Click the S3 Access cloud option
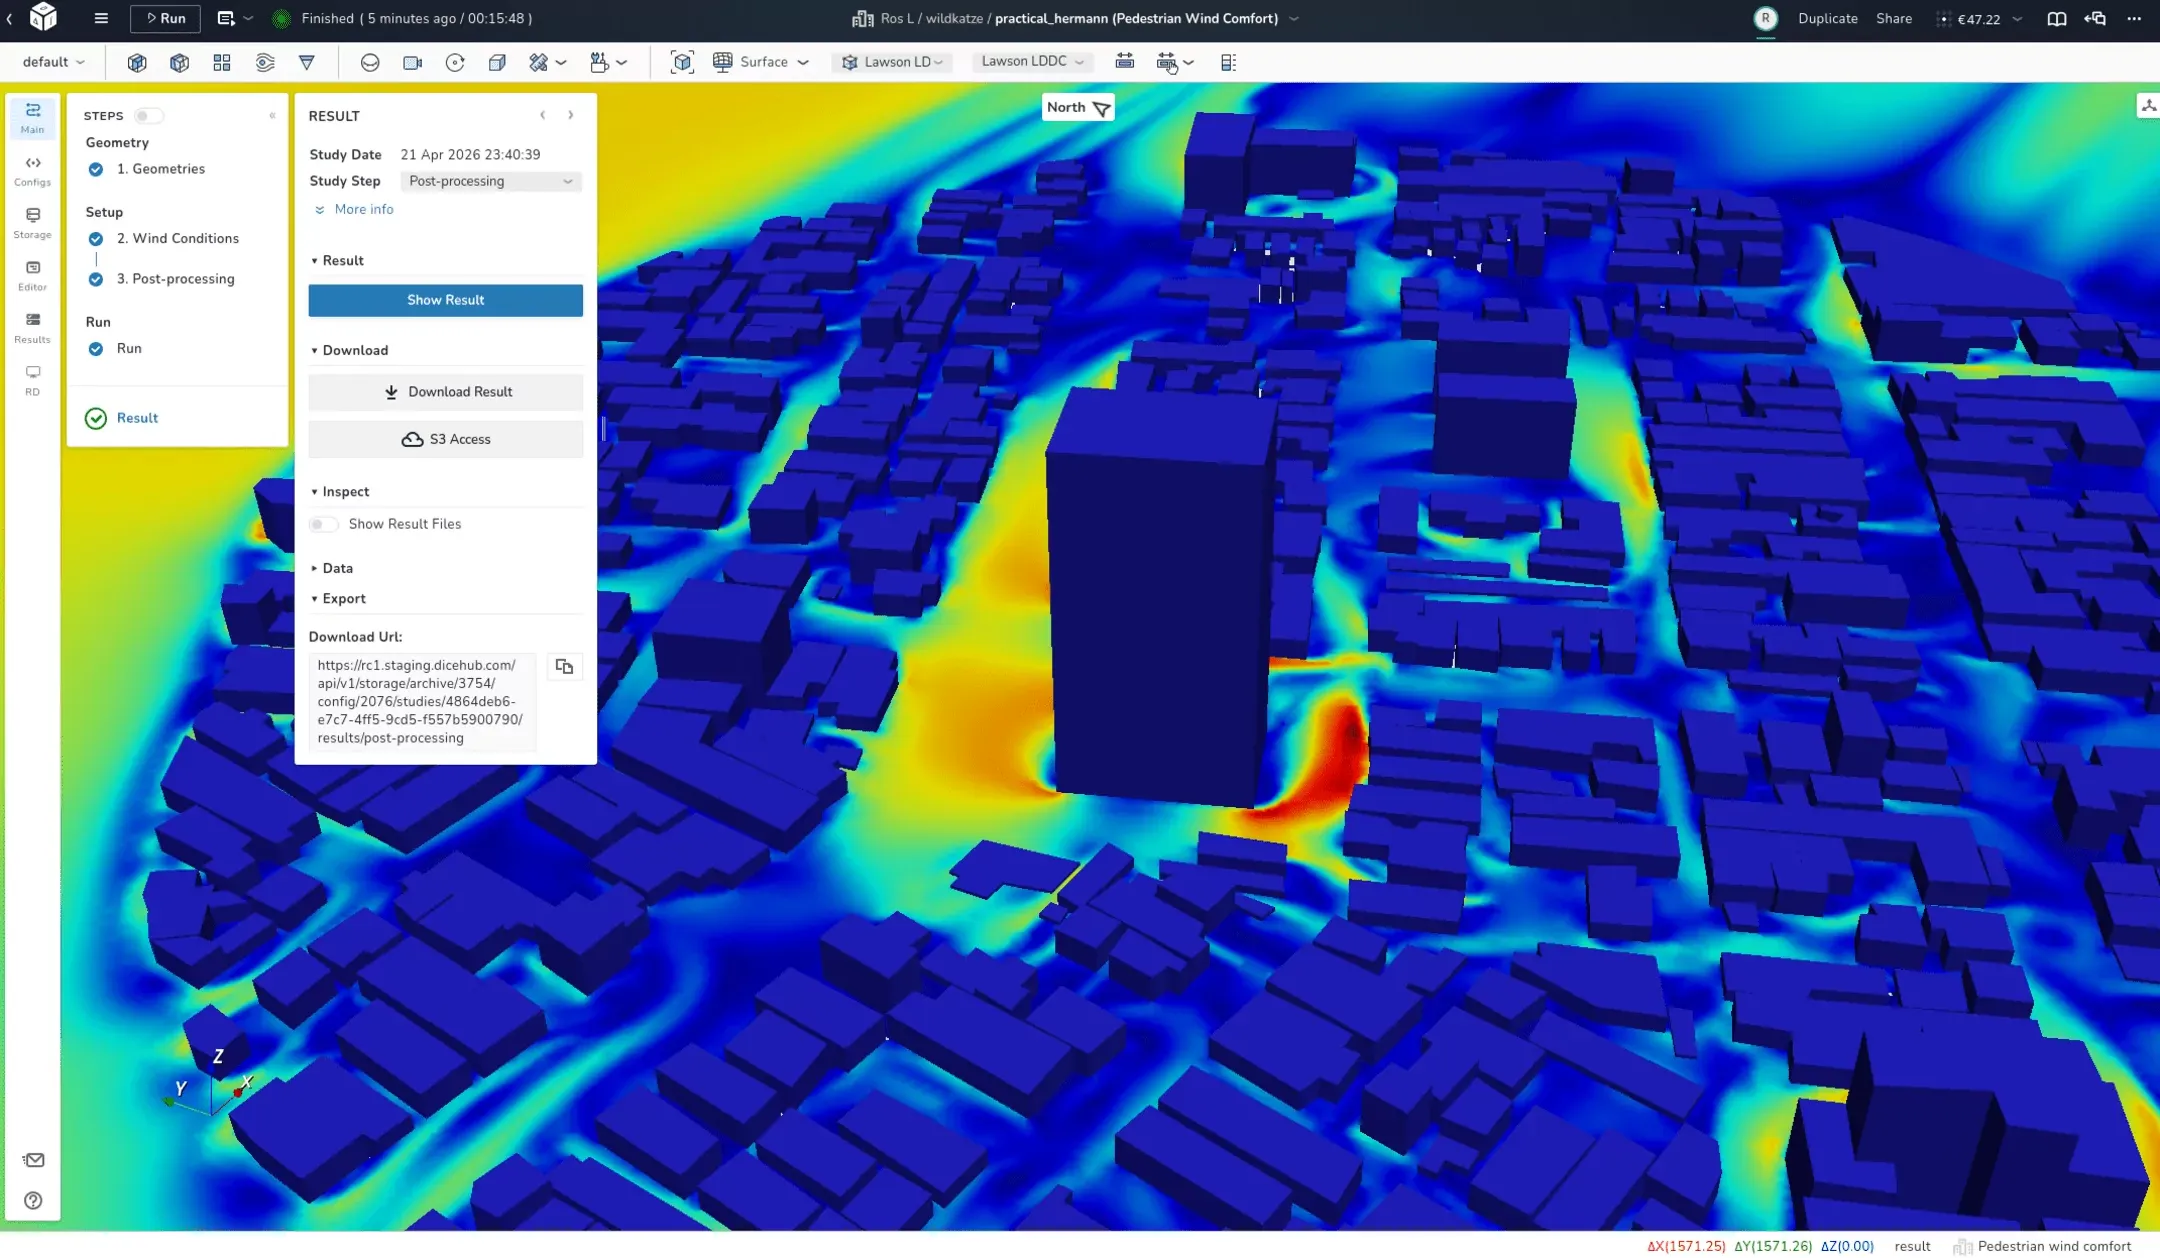 click(446, 439)
